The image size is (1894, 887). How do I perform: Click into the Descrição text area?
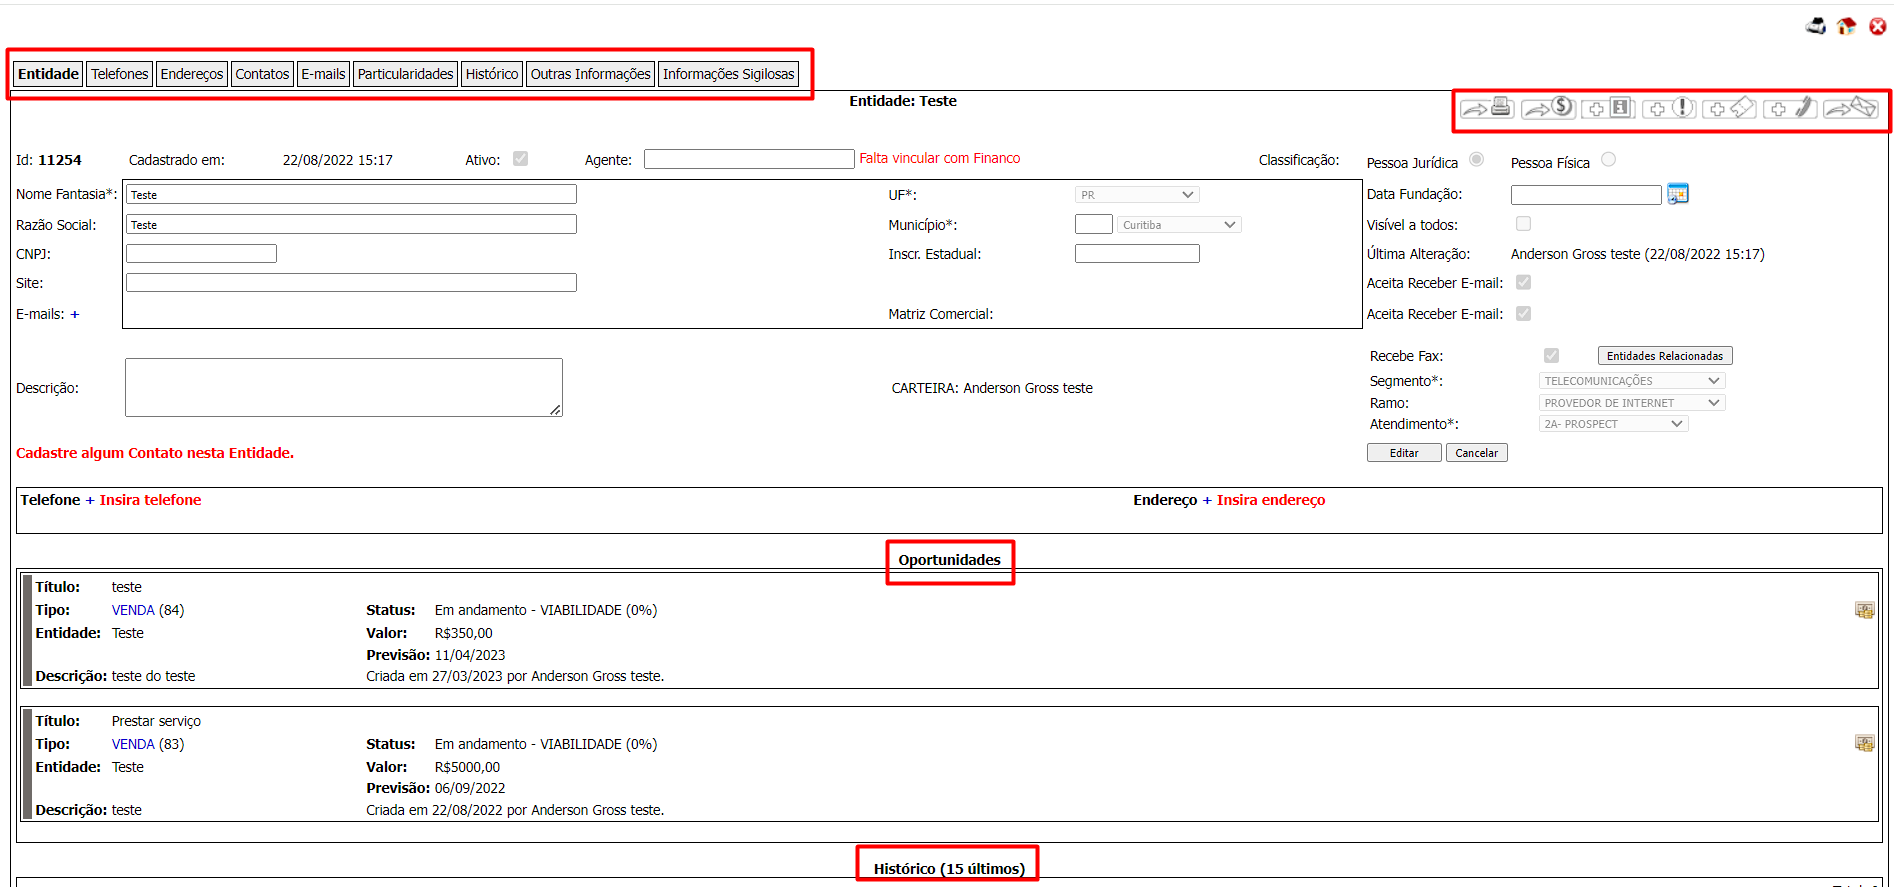pyautogui.click(x=343, y=387)
